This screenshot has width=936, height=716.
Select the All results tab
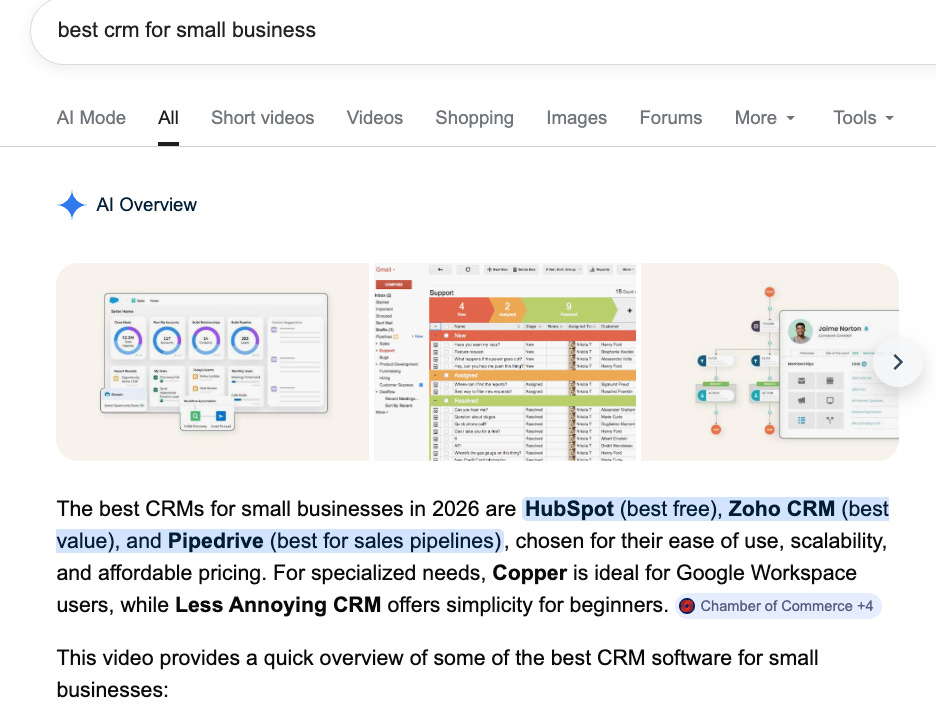[168, 118]
